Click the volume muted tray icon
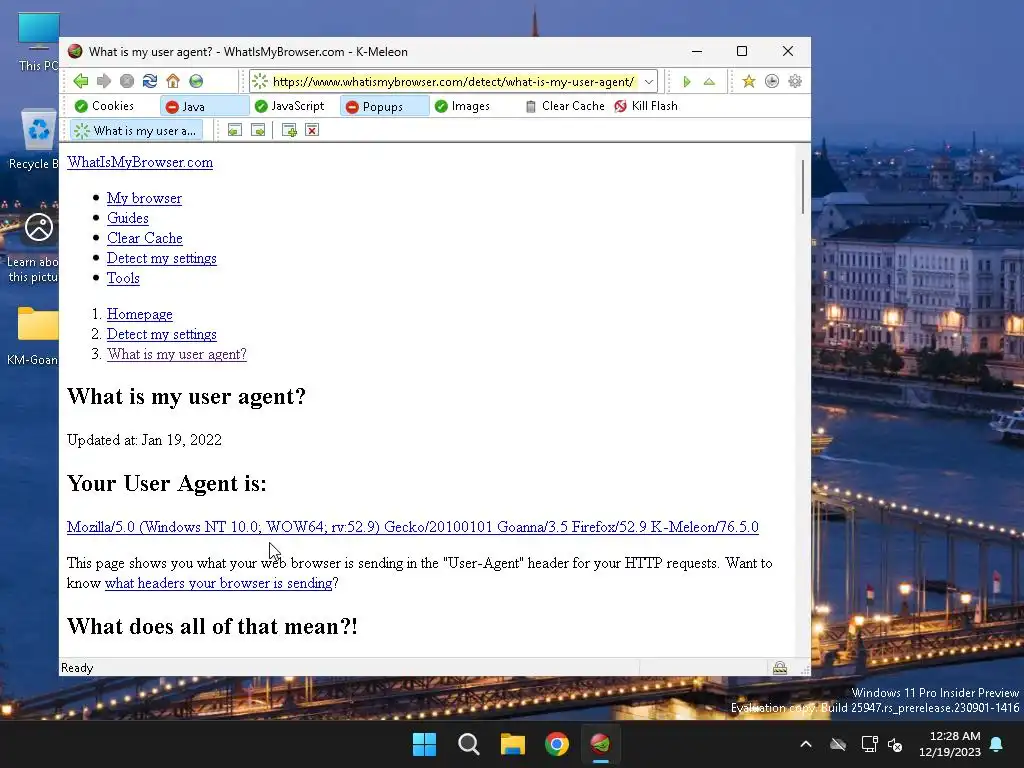Screen dimensions: 1024x768 [895, 744]
